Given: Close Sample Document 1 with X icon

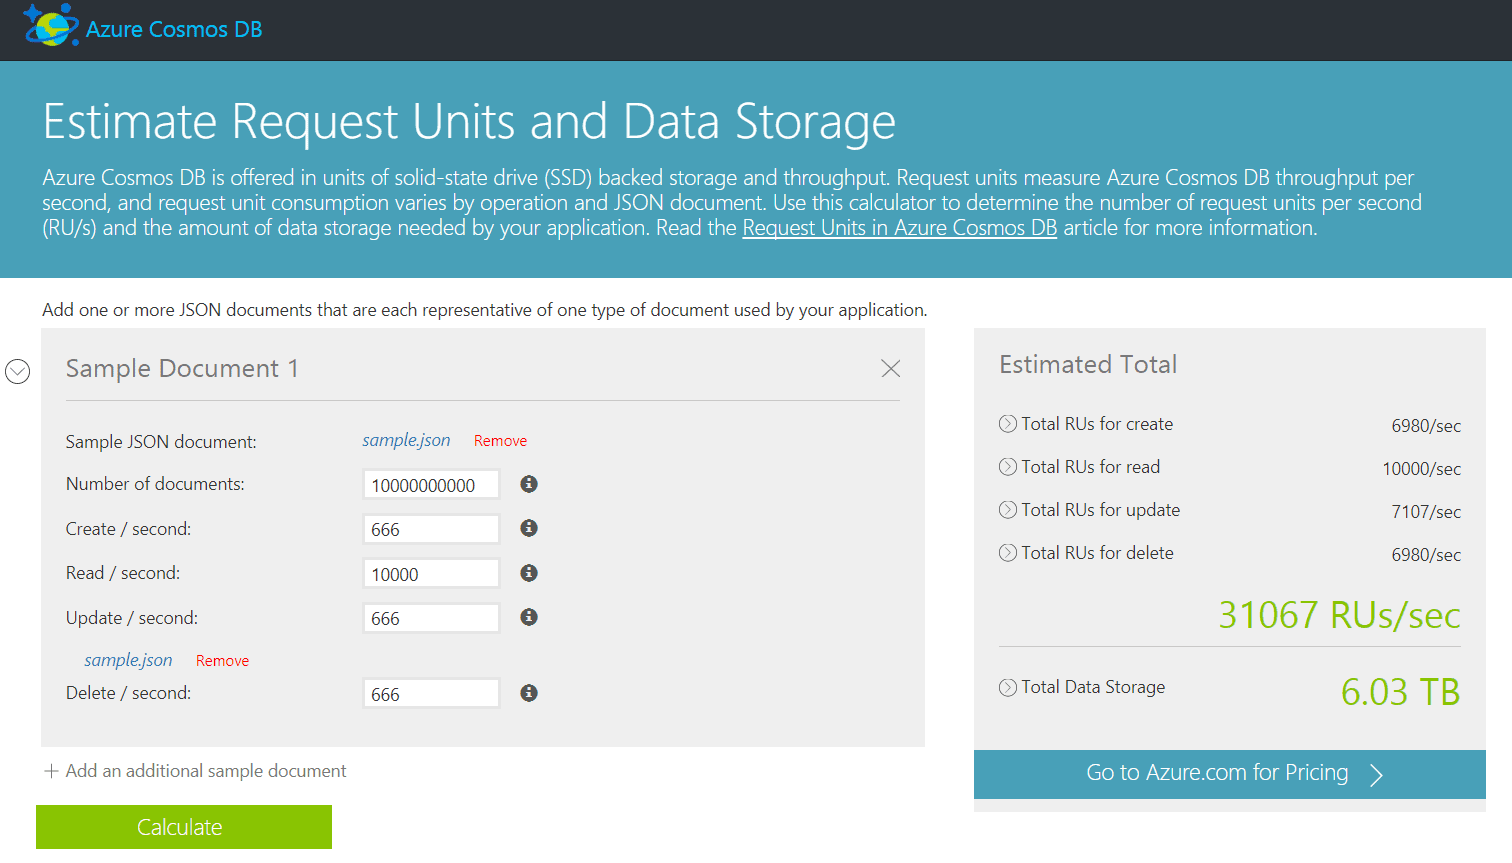Looking at the screenshot, I should pyautogui.click(x=890, y=368).
